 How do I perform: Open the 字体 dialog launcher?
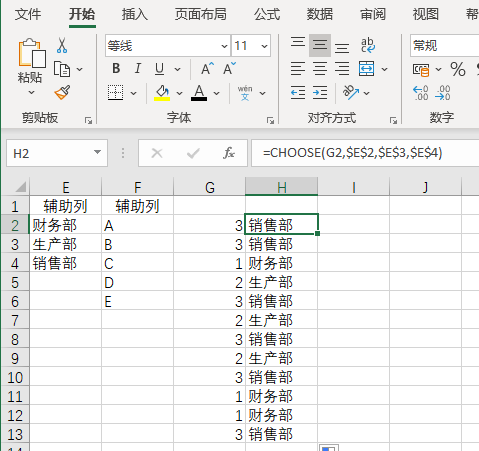270,120
